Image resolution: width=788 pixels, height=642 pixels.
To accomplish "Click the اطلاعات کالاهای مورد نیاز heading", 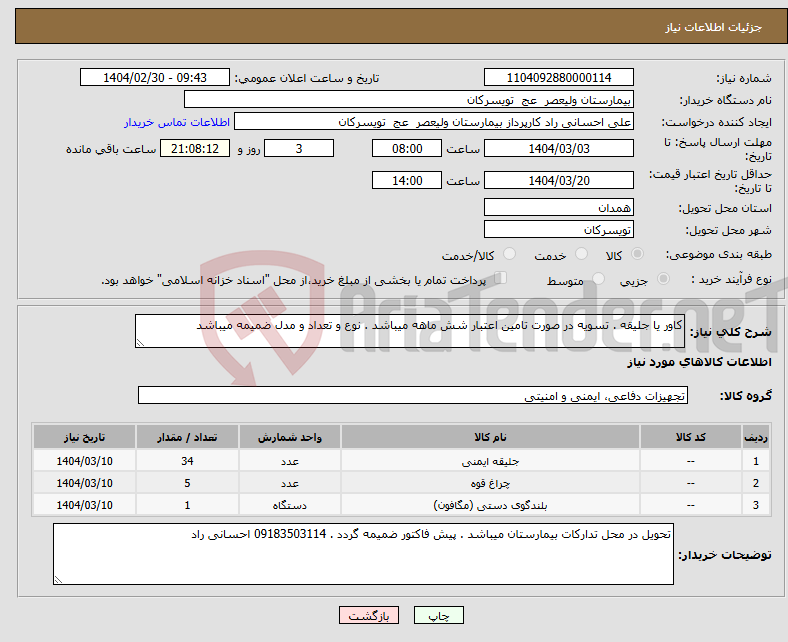I will 699,362.
